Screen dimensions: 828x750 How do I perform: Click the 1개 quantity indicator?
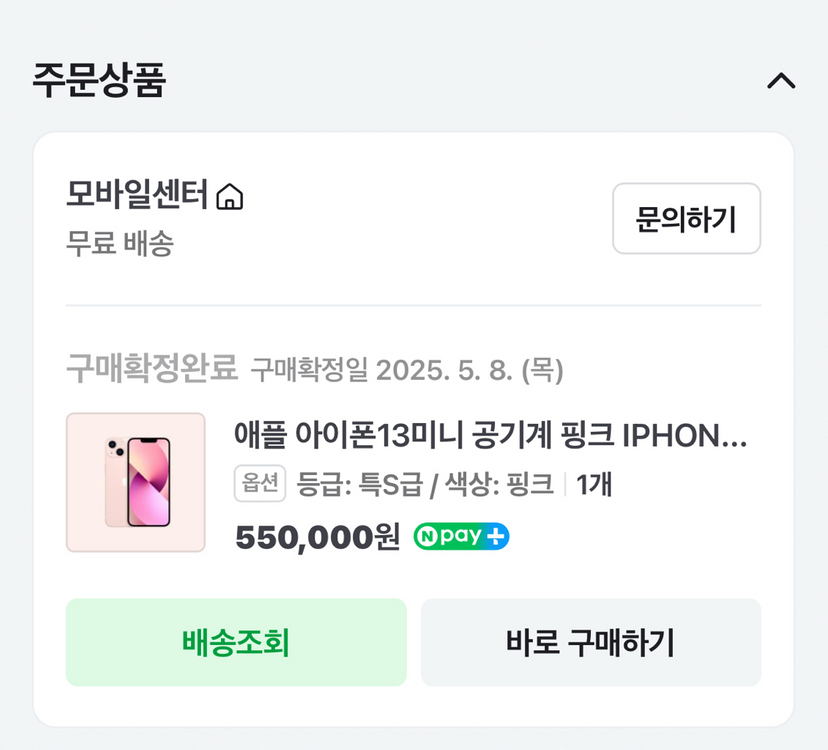tap(595, 484)
